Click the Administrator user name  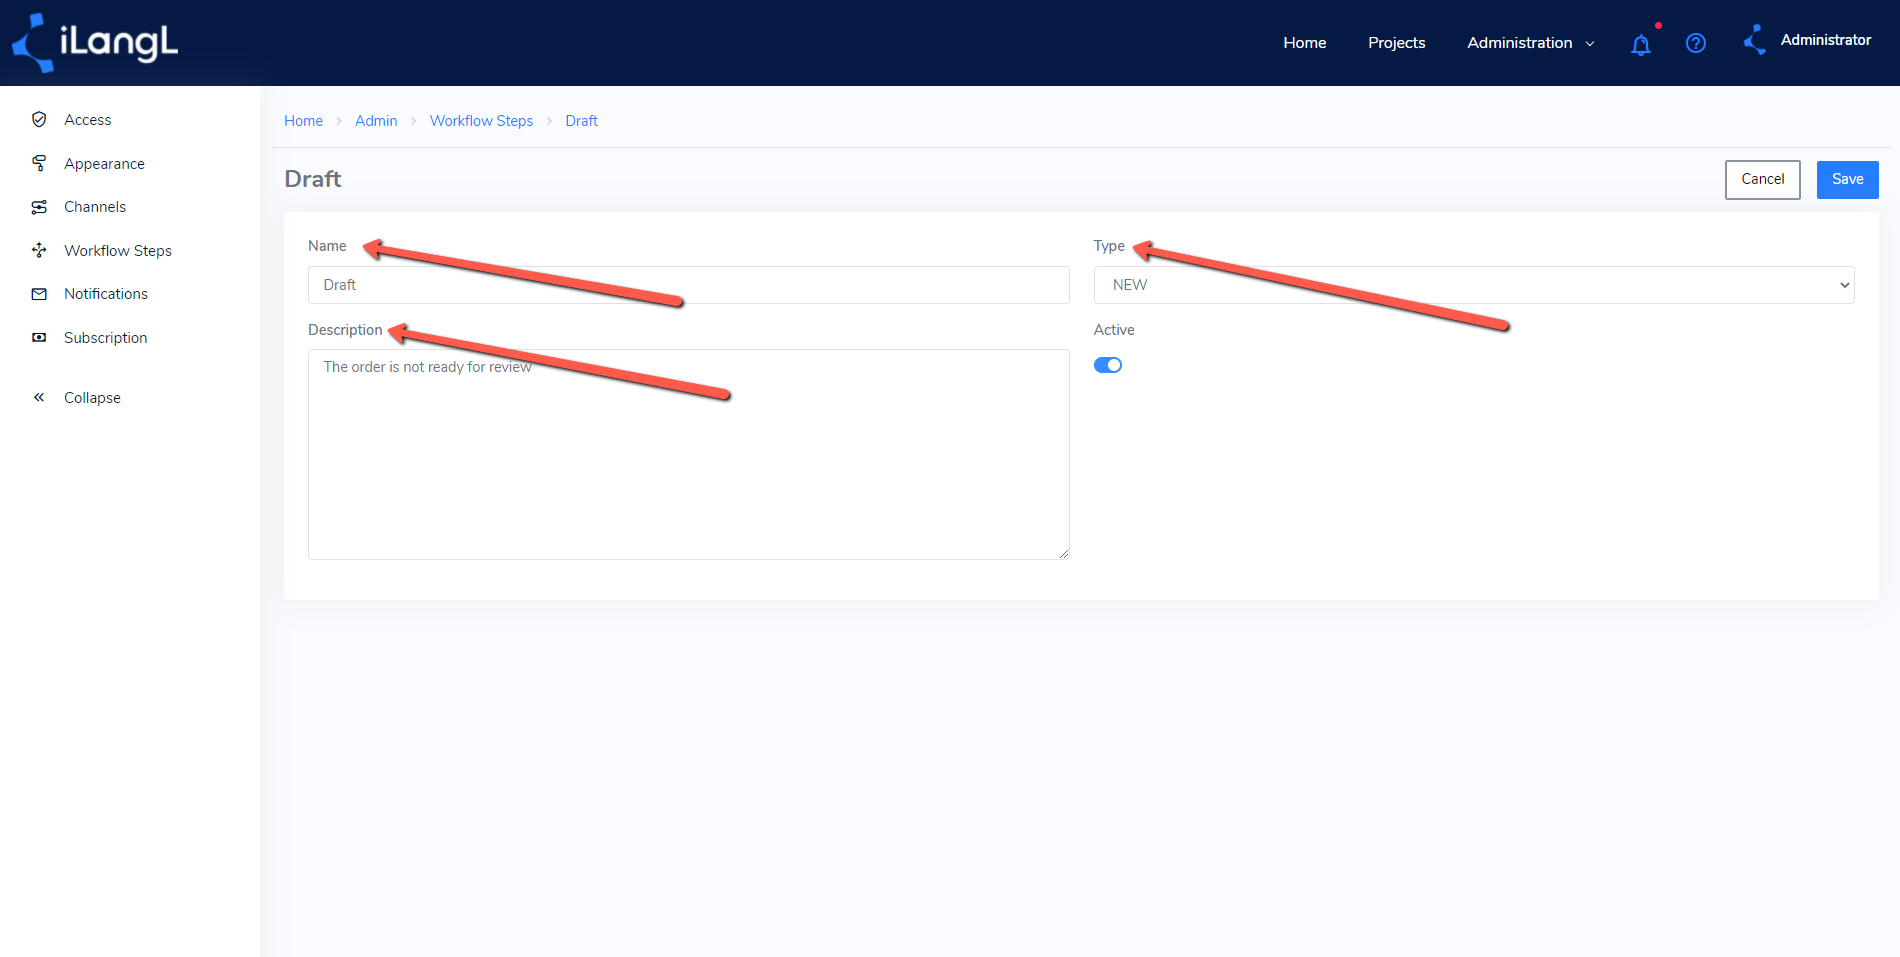tap(1826, 40)
